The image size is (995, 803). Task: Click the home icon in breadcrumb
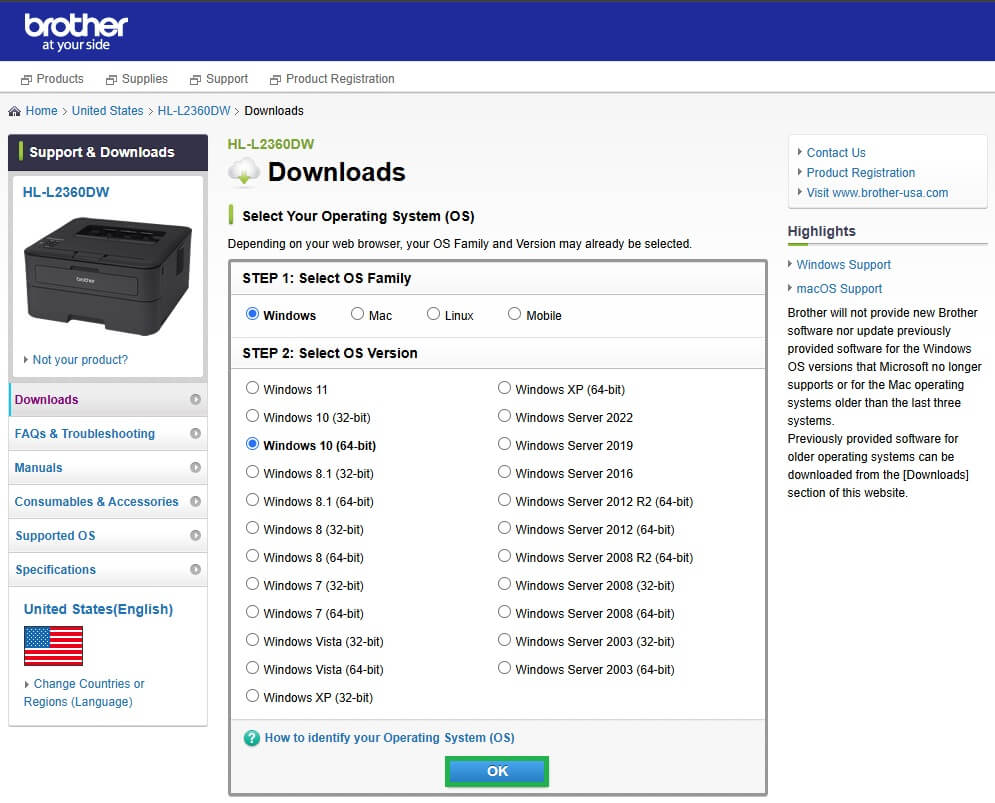tap(14, 111)
